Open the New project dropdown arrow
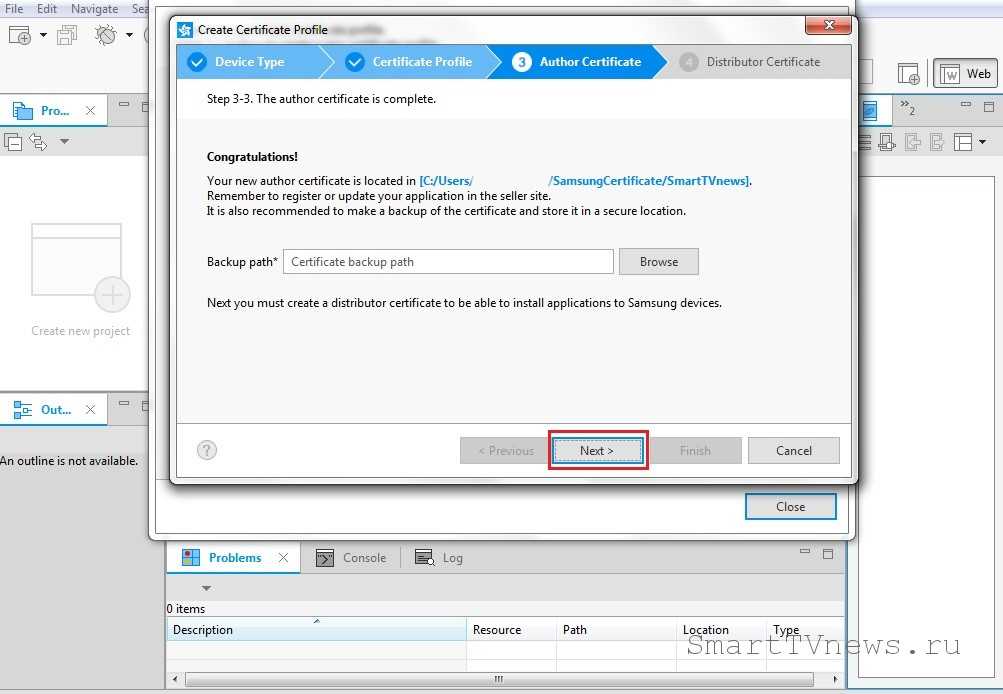Image resolution: width=1003 pixels, height=694 pixels. click(x=43, y=35)
